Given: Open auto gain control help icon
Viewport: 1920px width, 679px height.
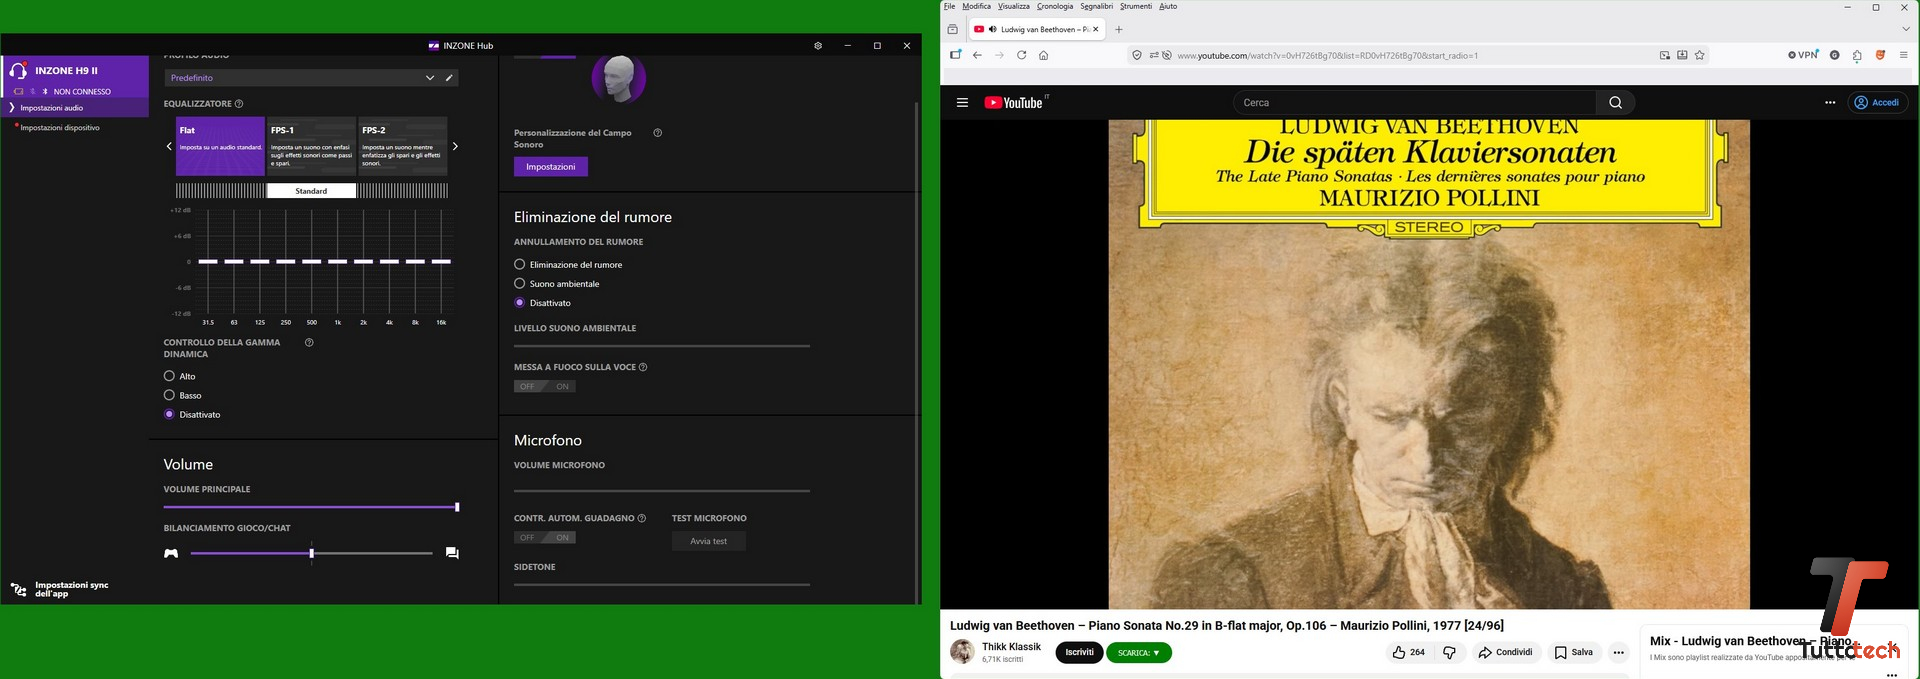Looking at the screenshot, I should [642, 518].
